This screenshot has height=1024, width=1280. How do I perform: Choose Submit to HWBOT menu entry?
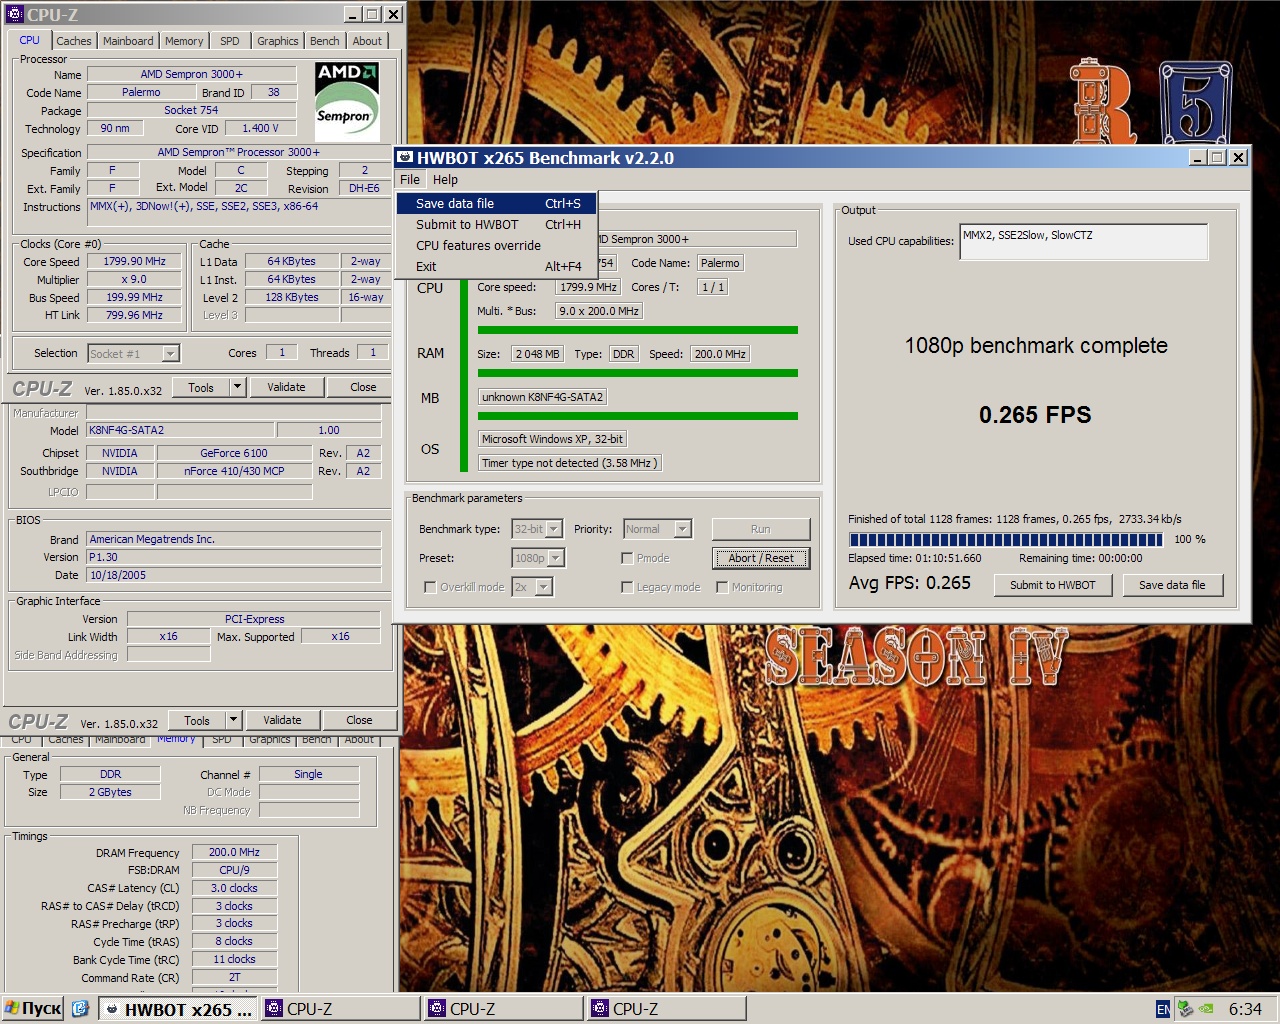[x=497, y=224]
